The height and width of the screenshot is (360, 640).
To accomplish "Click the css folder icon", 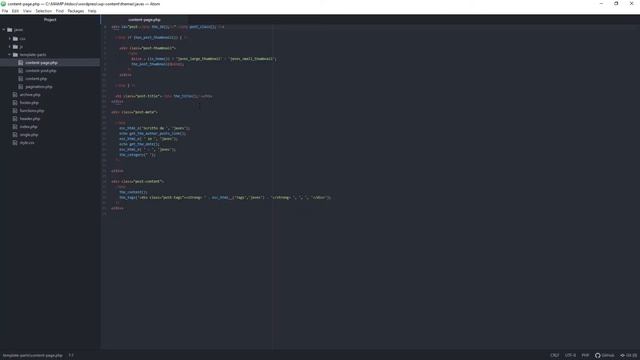I will pos(16,39).
